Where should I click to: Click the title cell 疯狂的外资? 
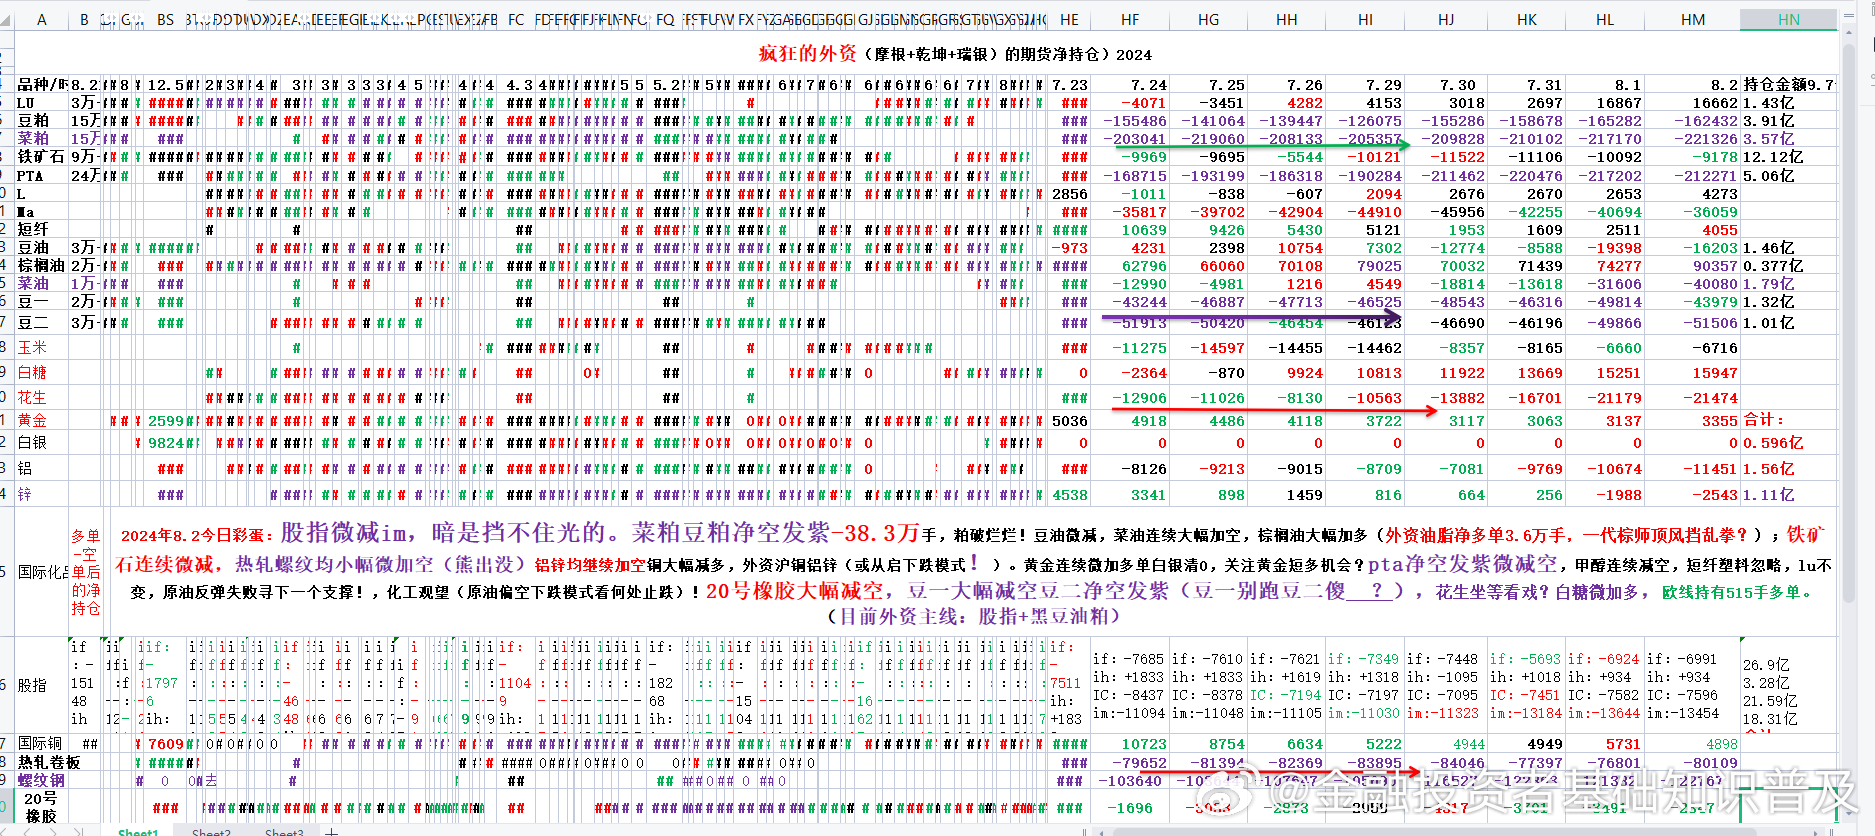pyautogui.click(x=807, y=54)
